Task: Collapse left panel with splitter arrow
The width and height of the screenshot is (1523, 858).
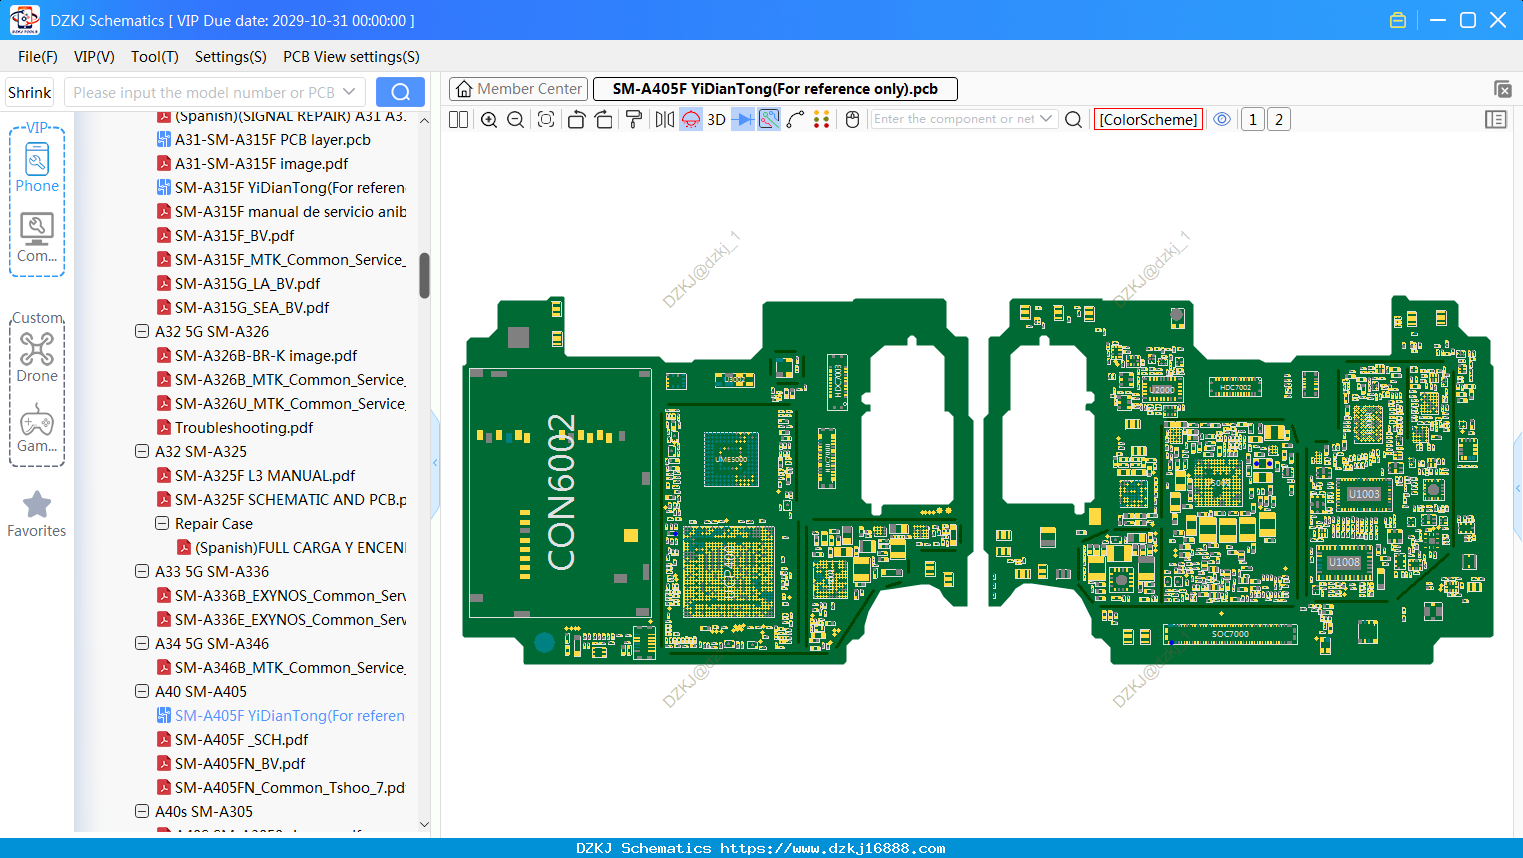Action: click(435, 462)
